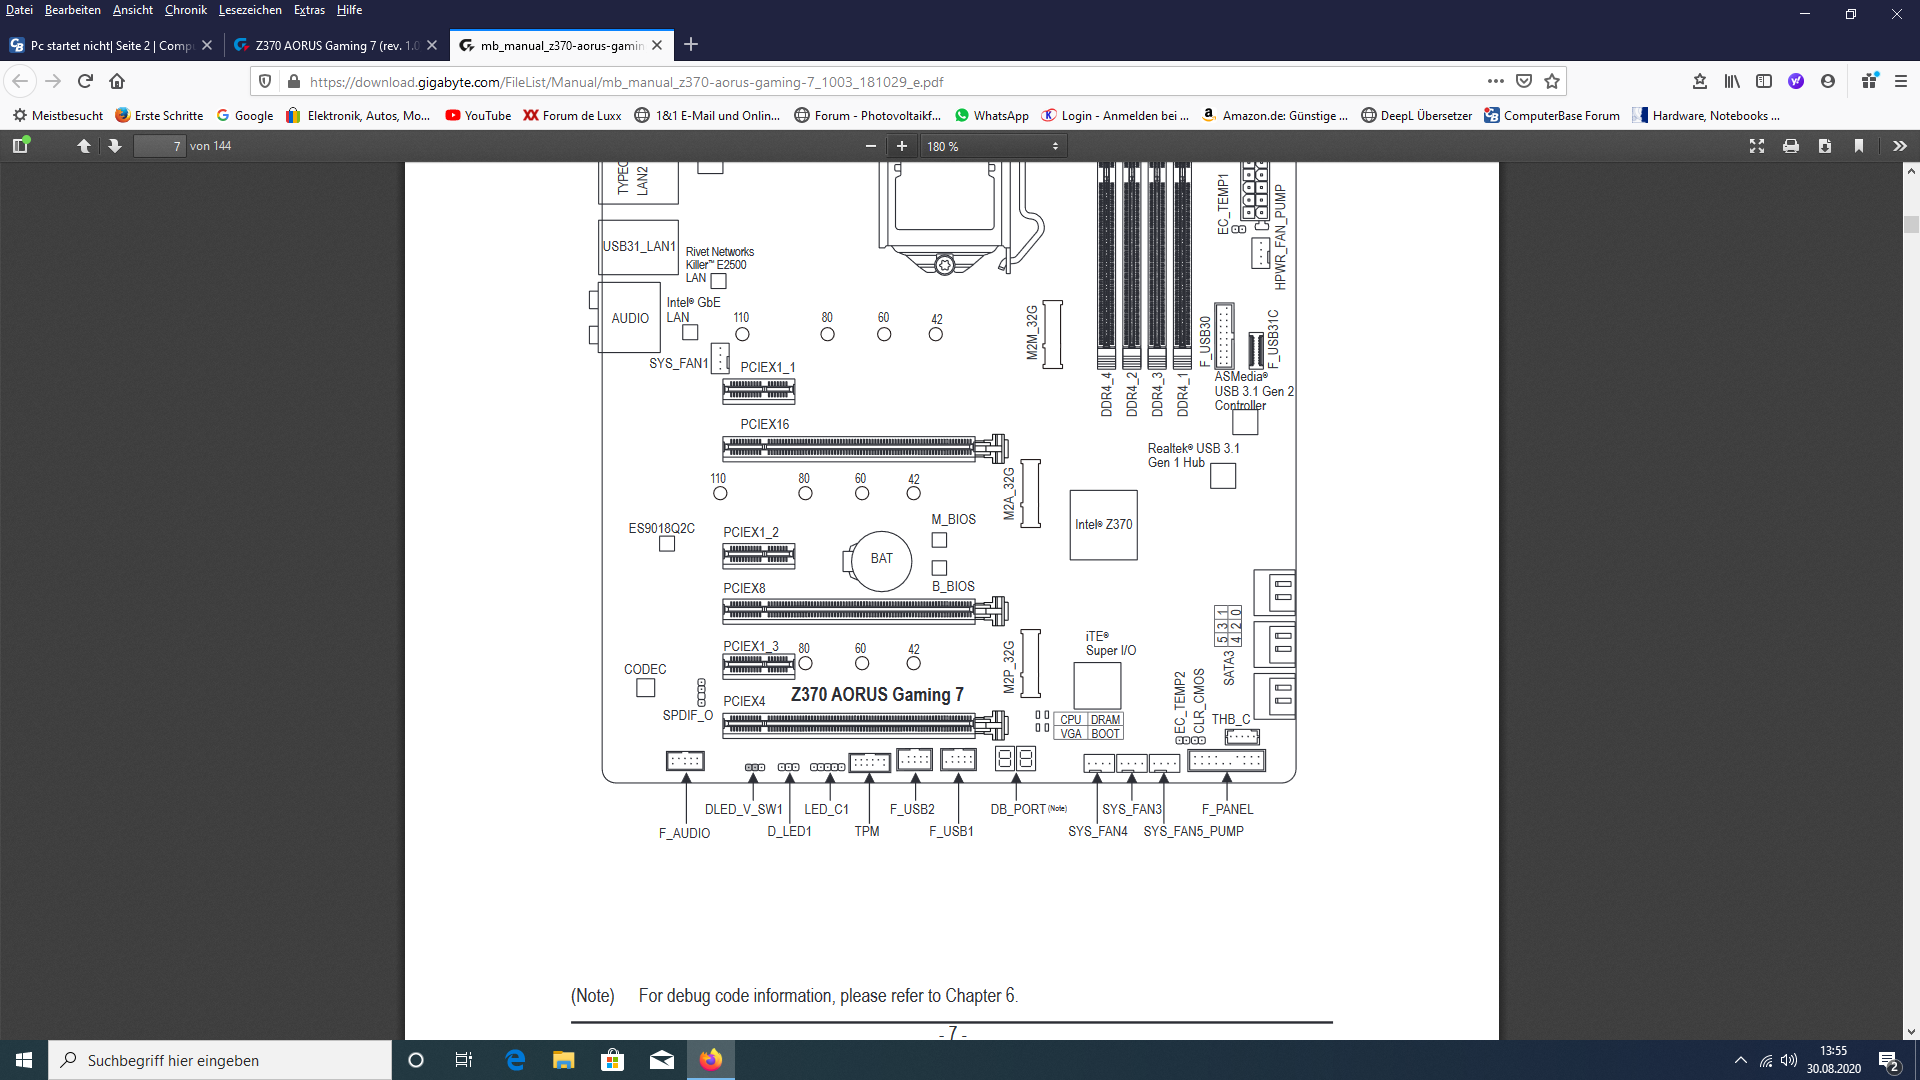Open the YouTube bookmark
This screenshot has width=1920, height=1080.
tap(478, 116)
